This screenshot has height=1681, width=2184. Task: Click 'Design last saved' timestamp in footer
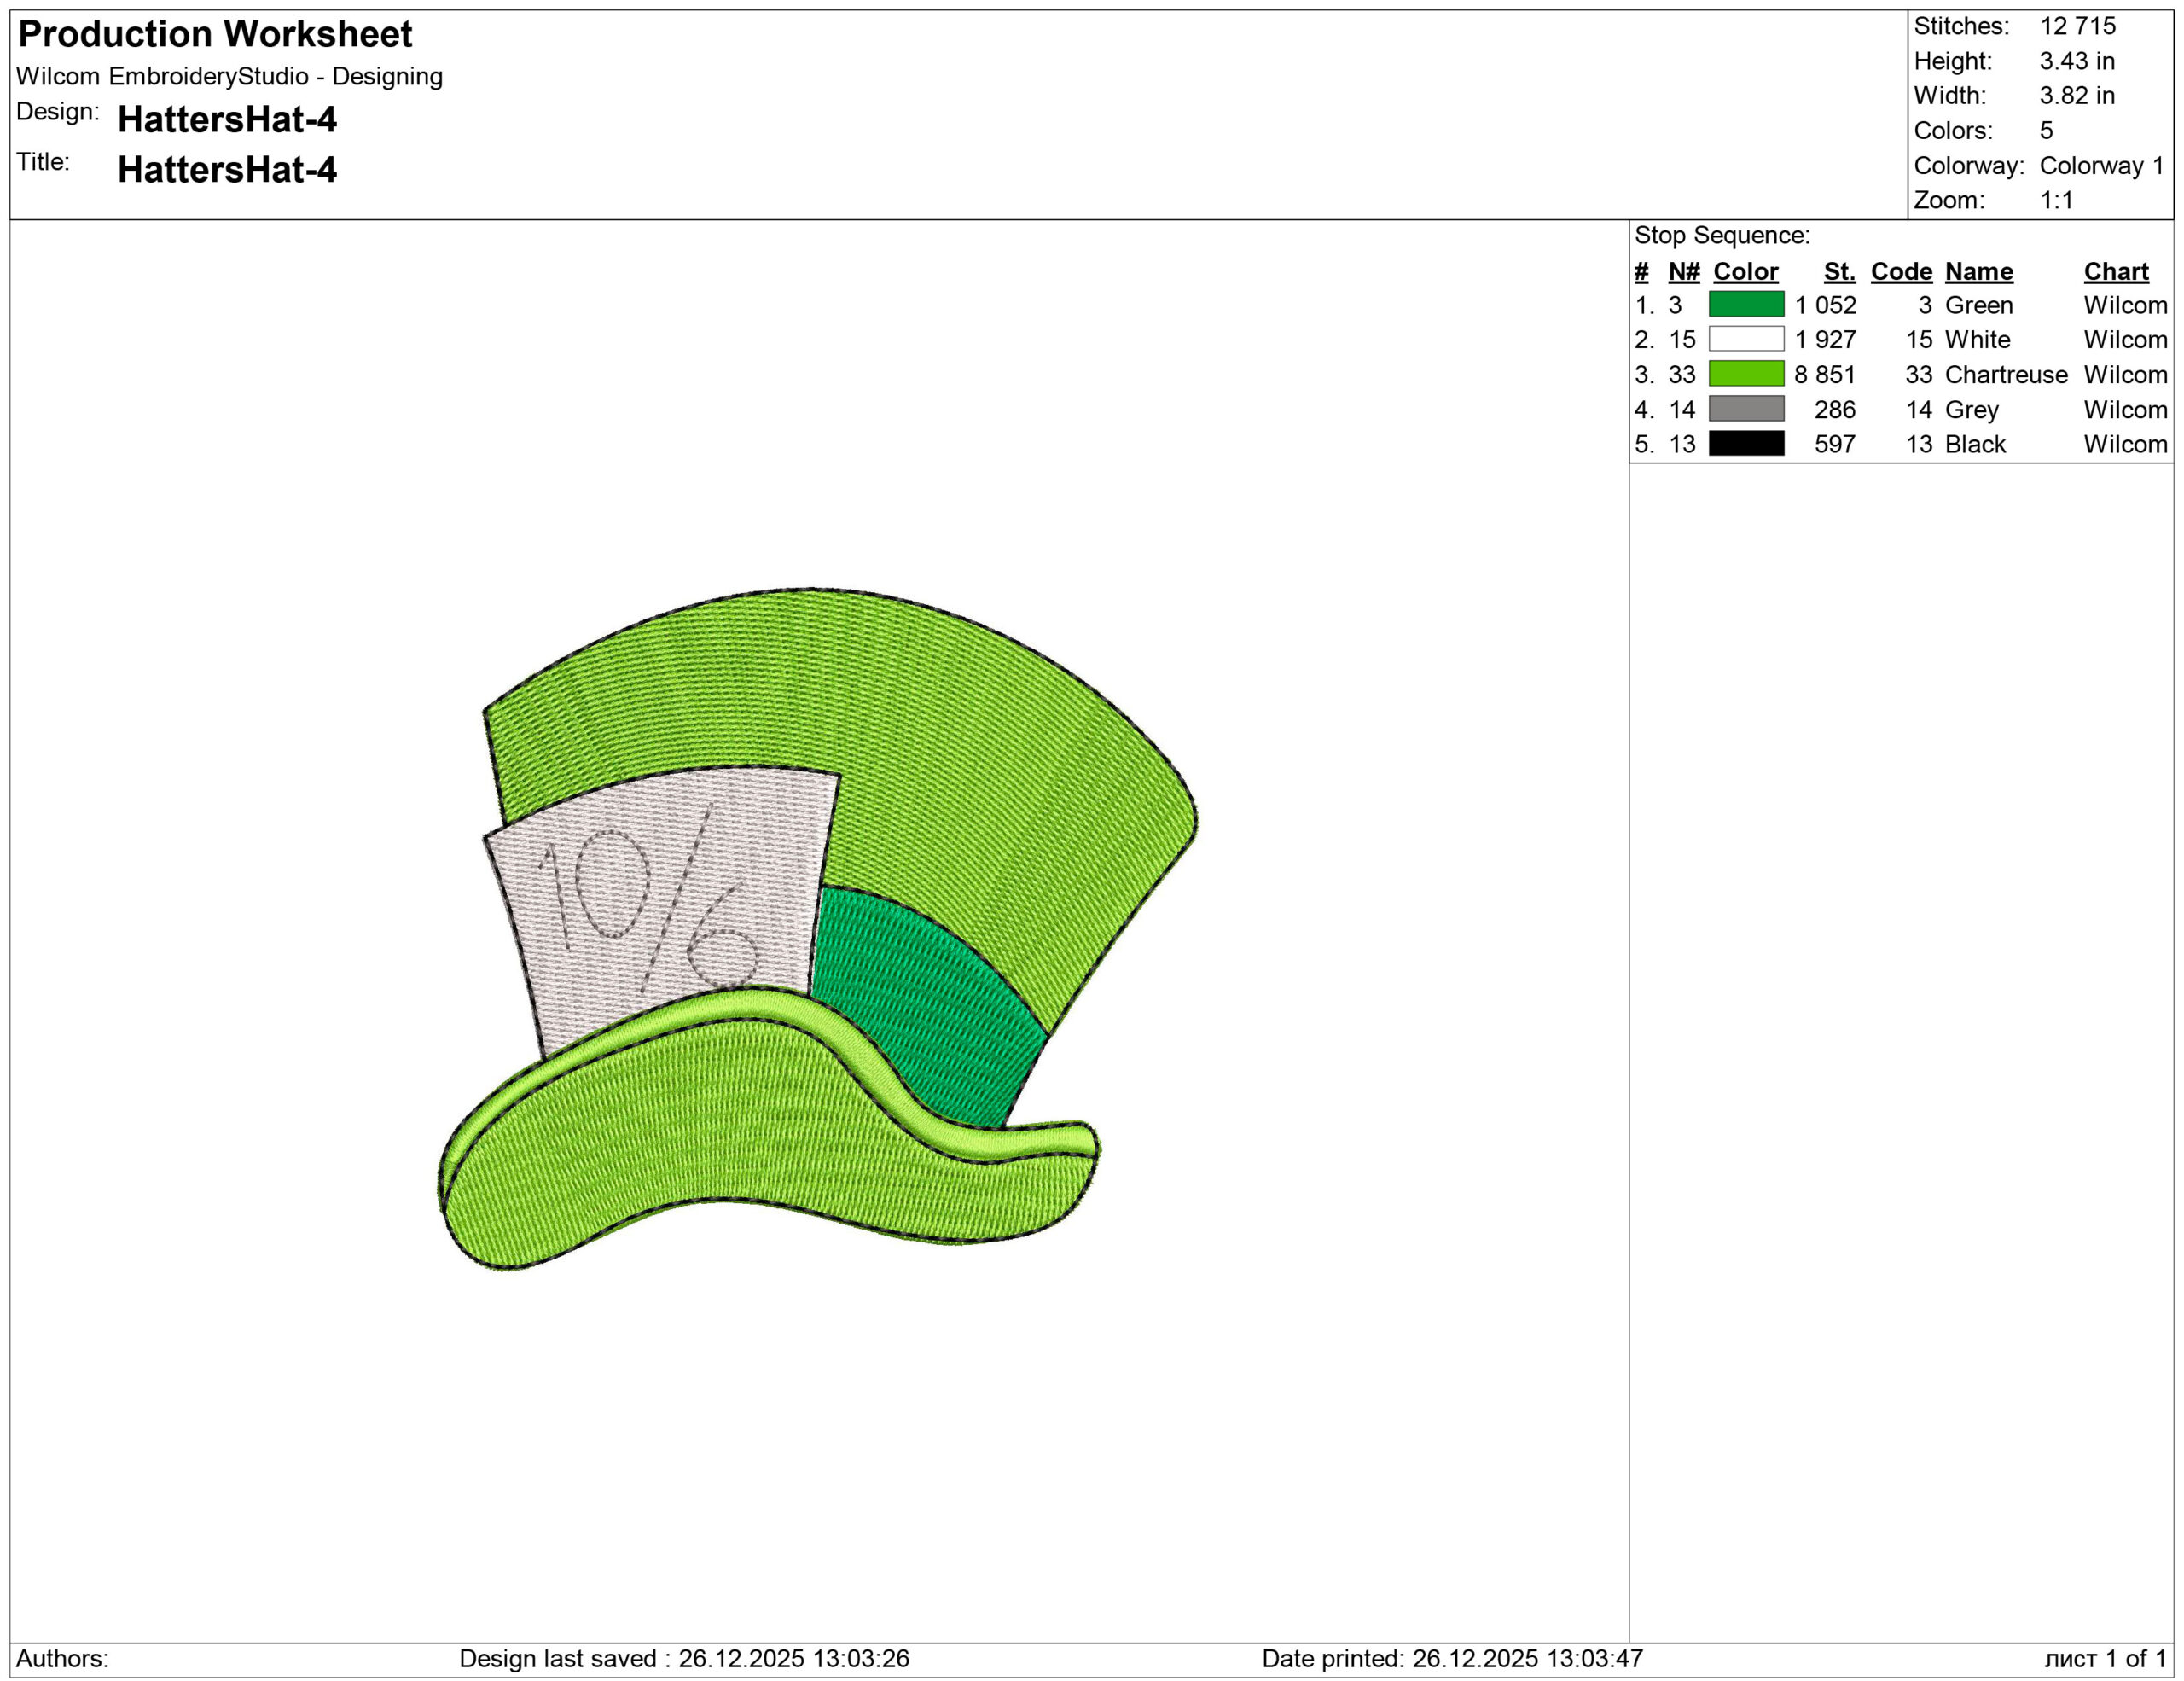(x=684, y=1659)
